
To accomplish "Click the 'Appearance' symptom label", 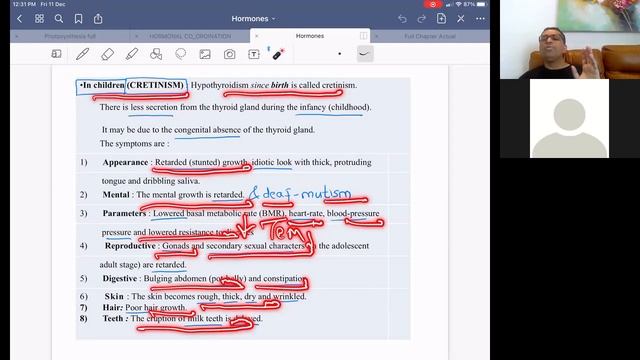I will pos(125,162).
